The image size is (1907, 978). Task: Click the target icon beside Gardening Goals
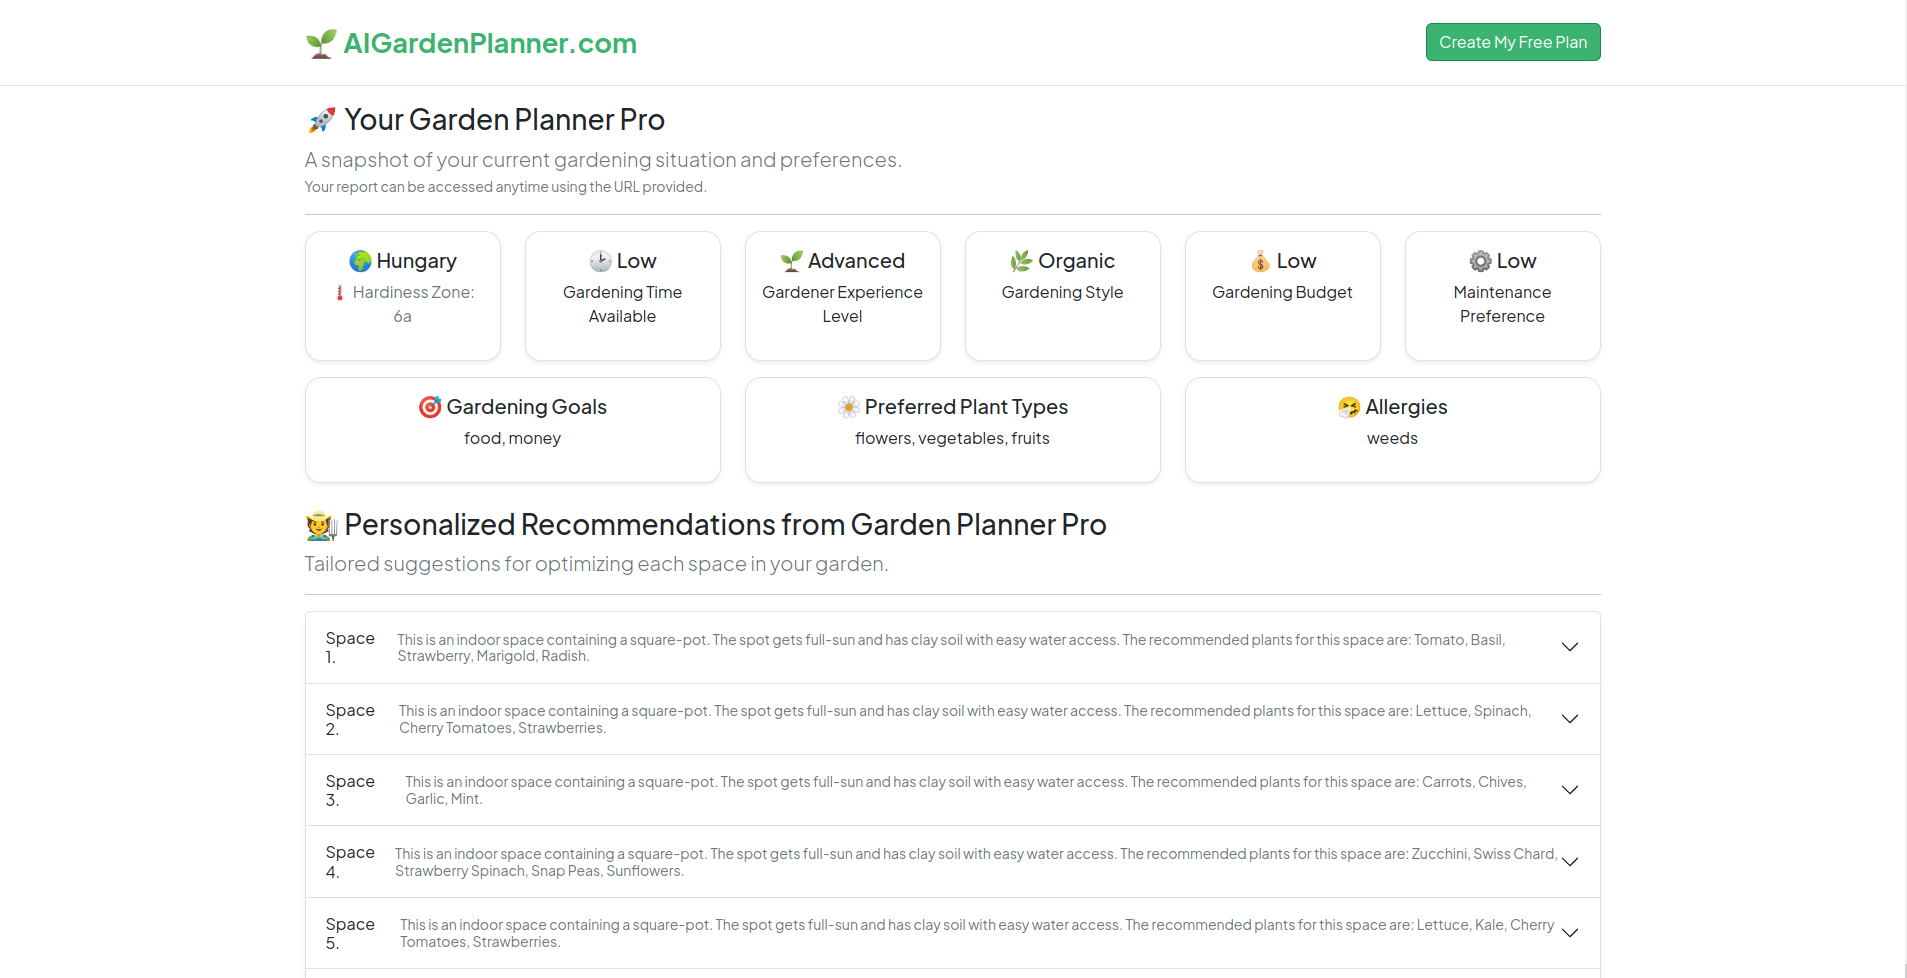[x=430, y=407]
